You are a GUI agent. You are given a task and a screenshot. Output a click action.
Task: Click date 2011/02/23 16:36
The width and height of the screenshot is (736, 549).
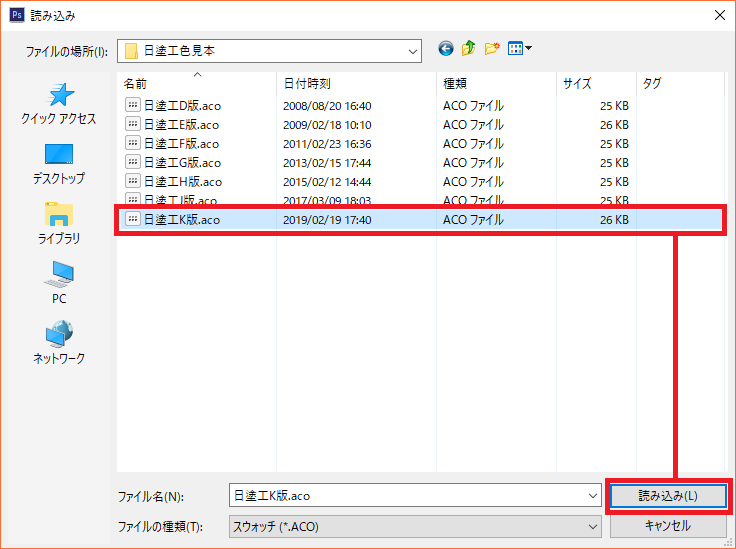327,144
